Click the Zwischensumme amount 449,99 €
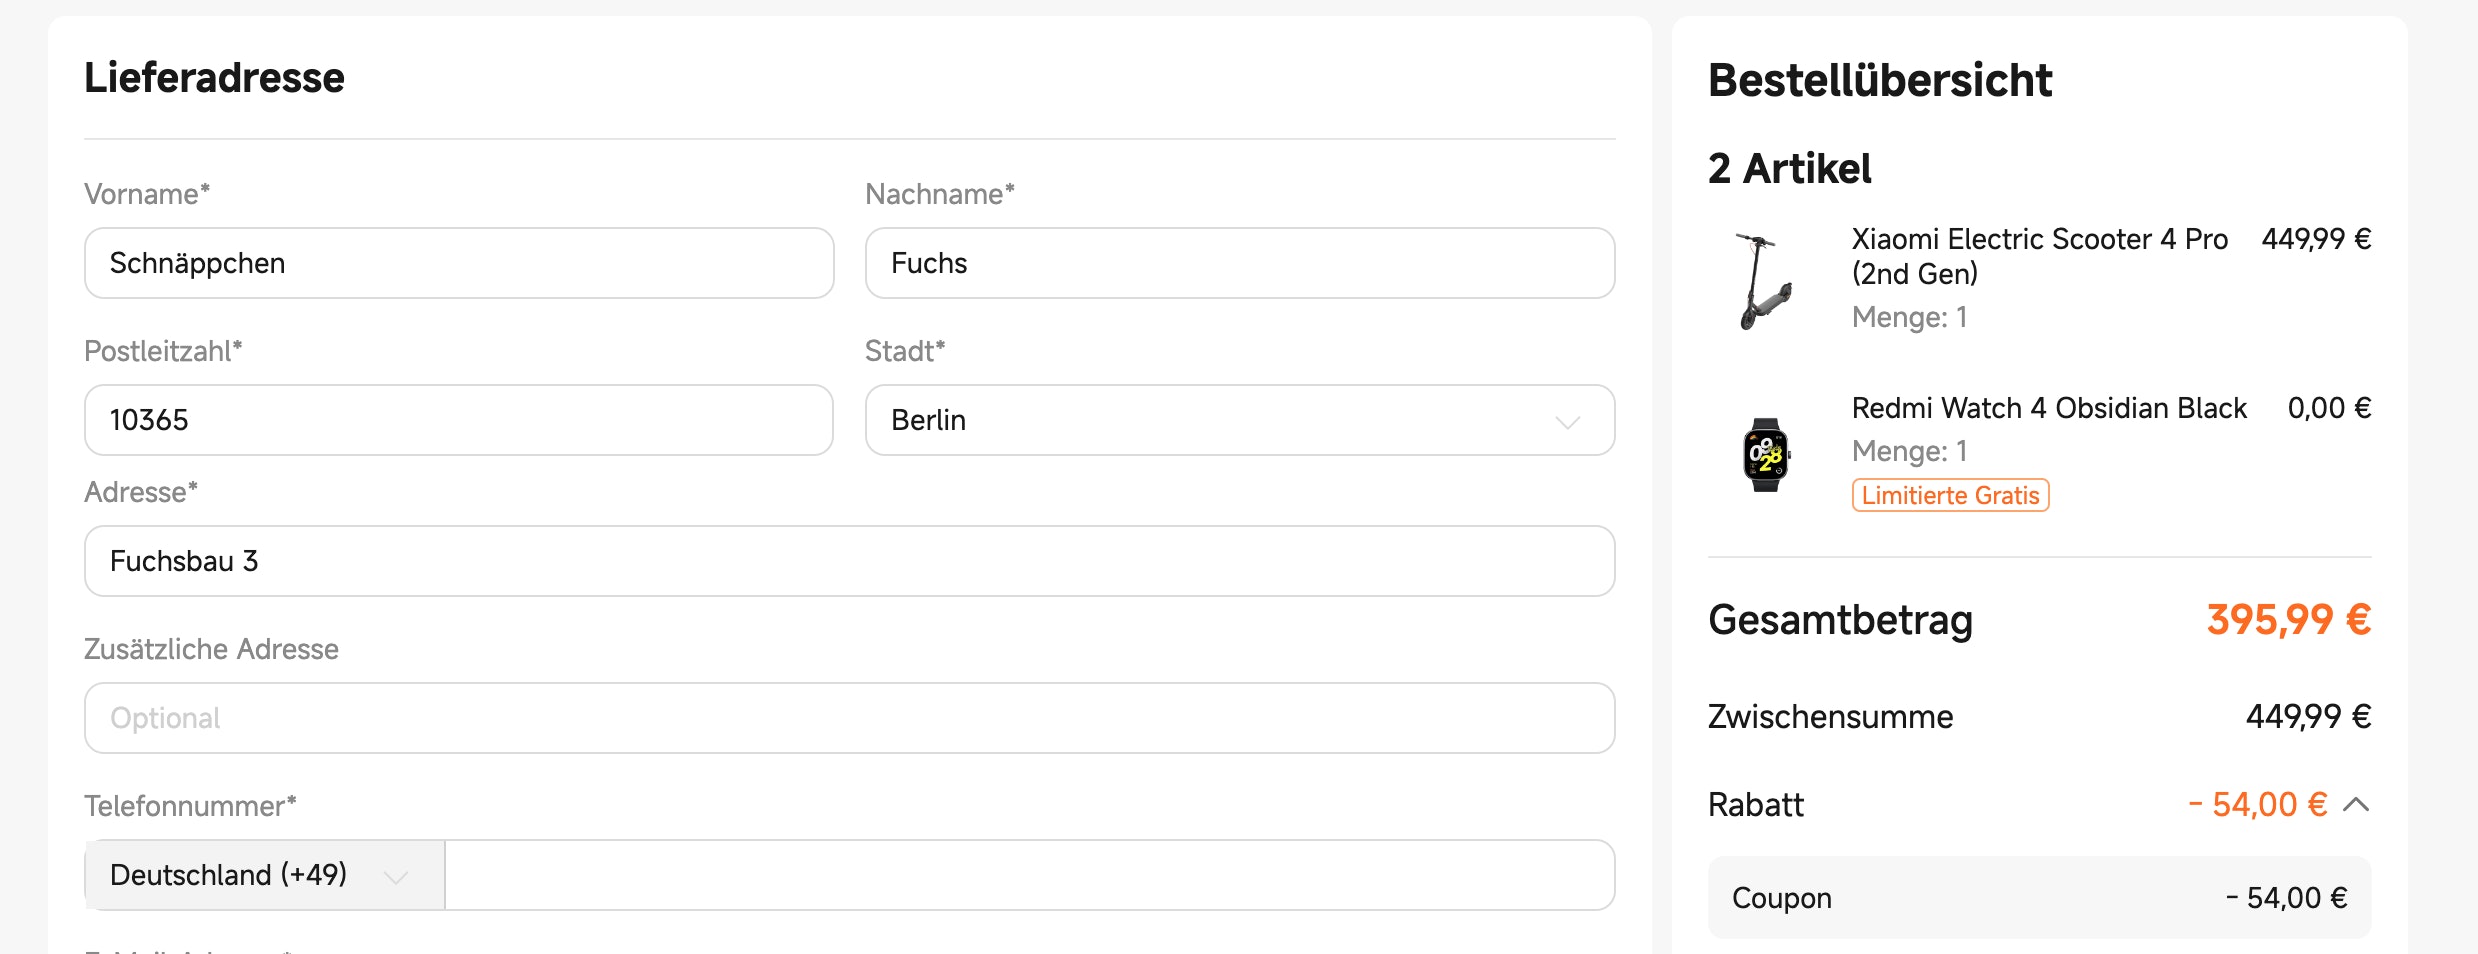 pos(2305,715)
